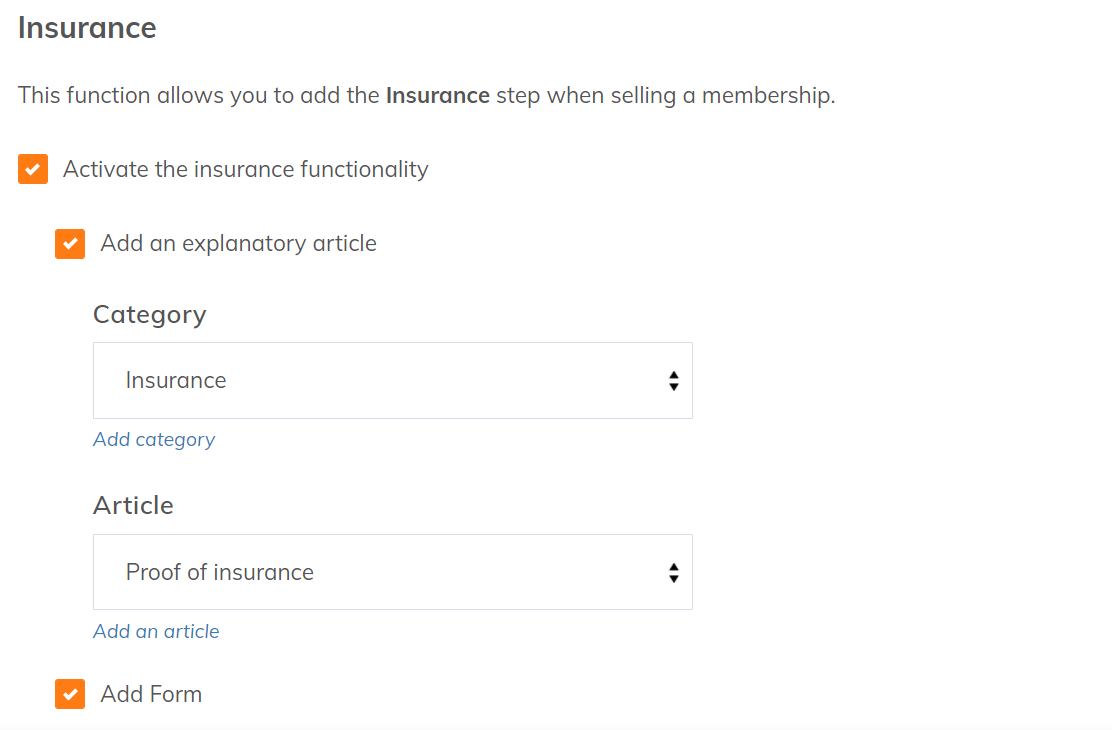Click the Article field label
Image resolution: width=1112 pixels, height=730 pixels.
(133, 506)
